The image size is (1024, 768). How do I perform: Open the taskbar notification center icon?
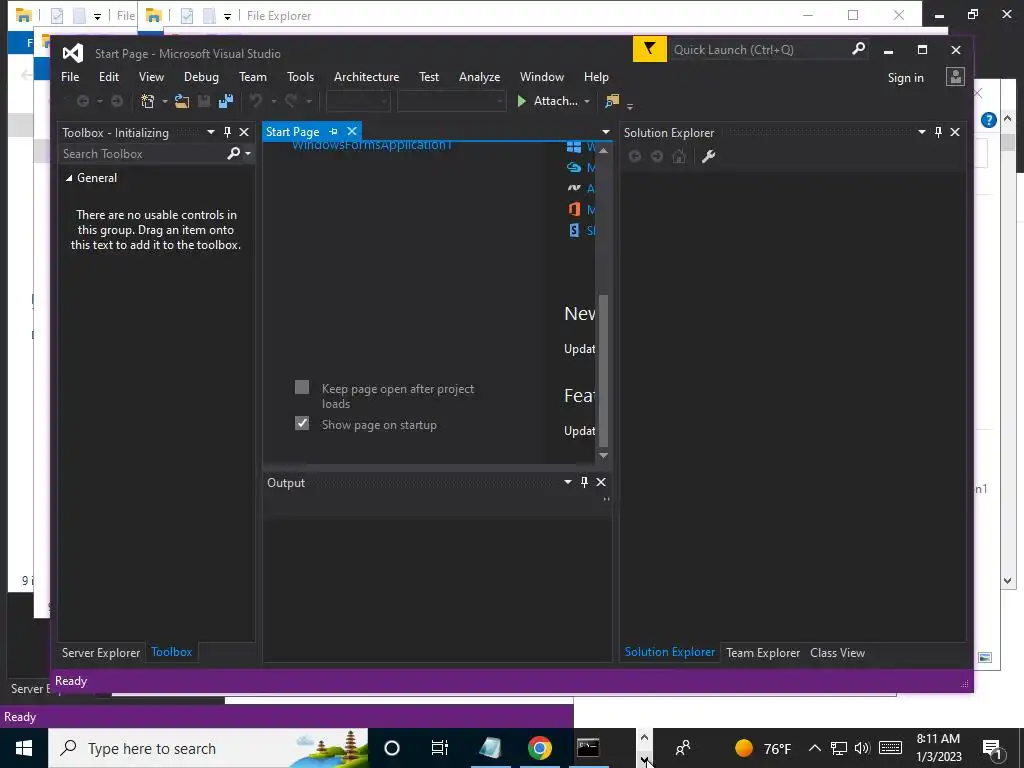[x=992, y=749]
